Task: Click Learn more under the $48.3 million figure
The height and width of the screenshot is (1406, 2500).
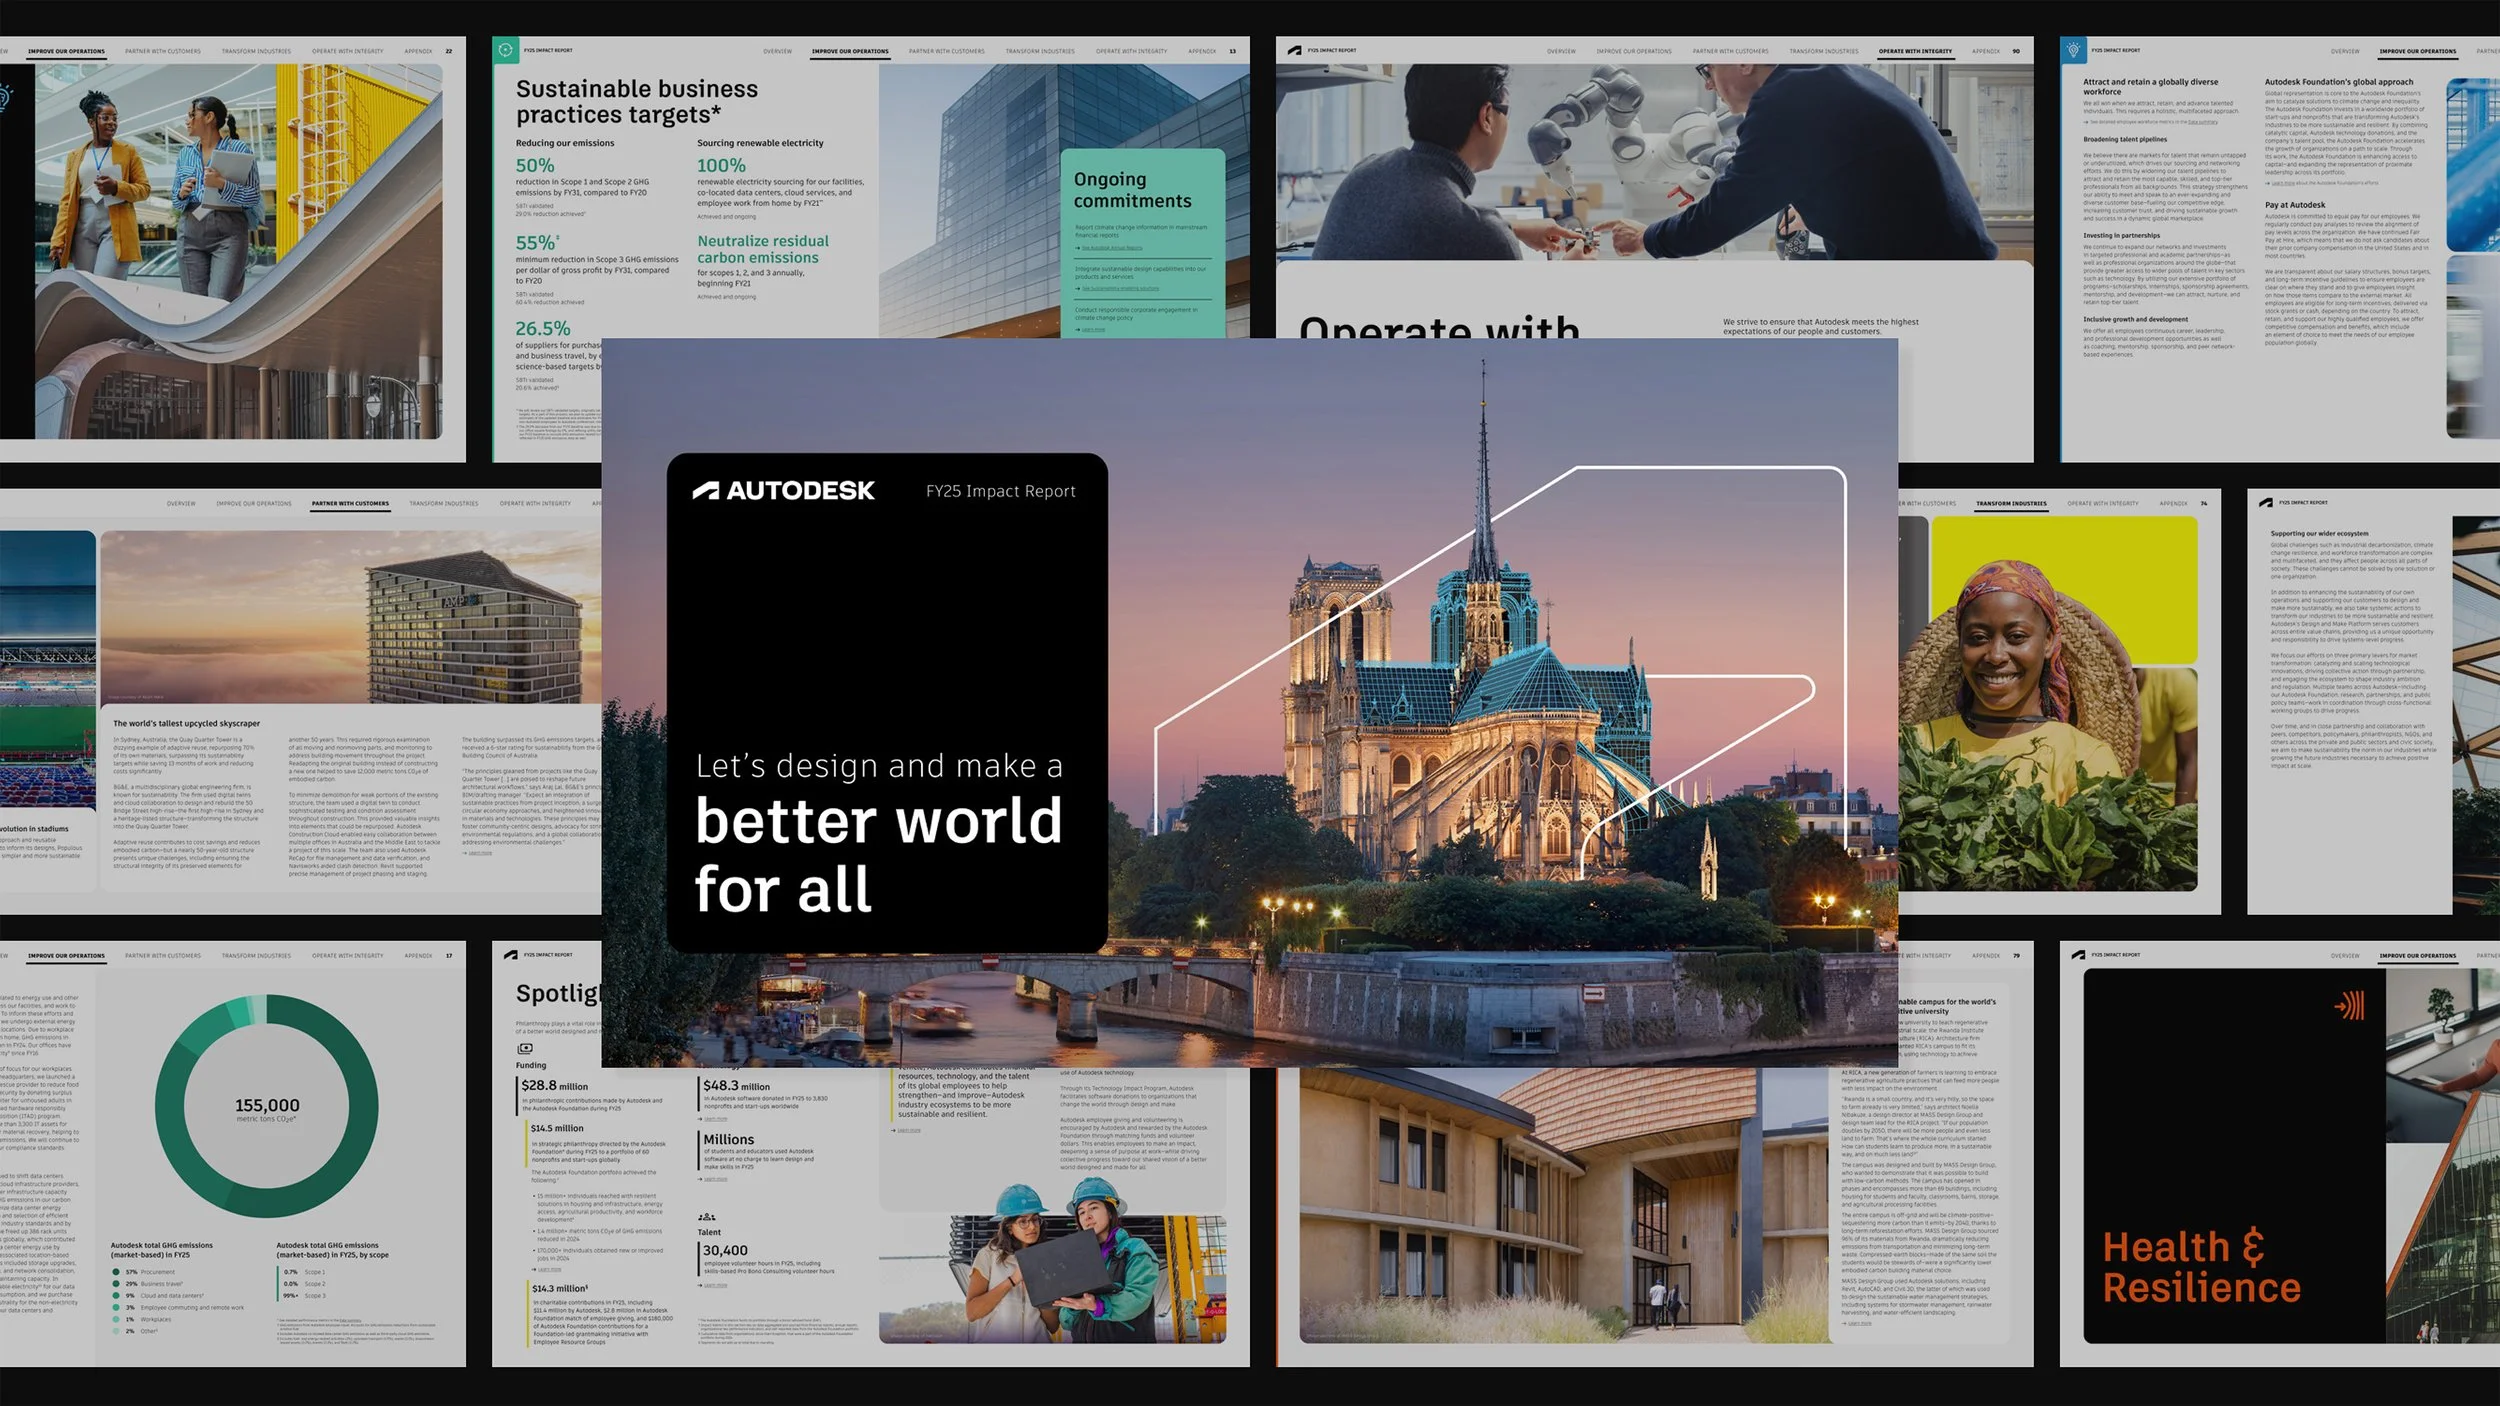Action: [714, 1119]
